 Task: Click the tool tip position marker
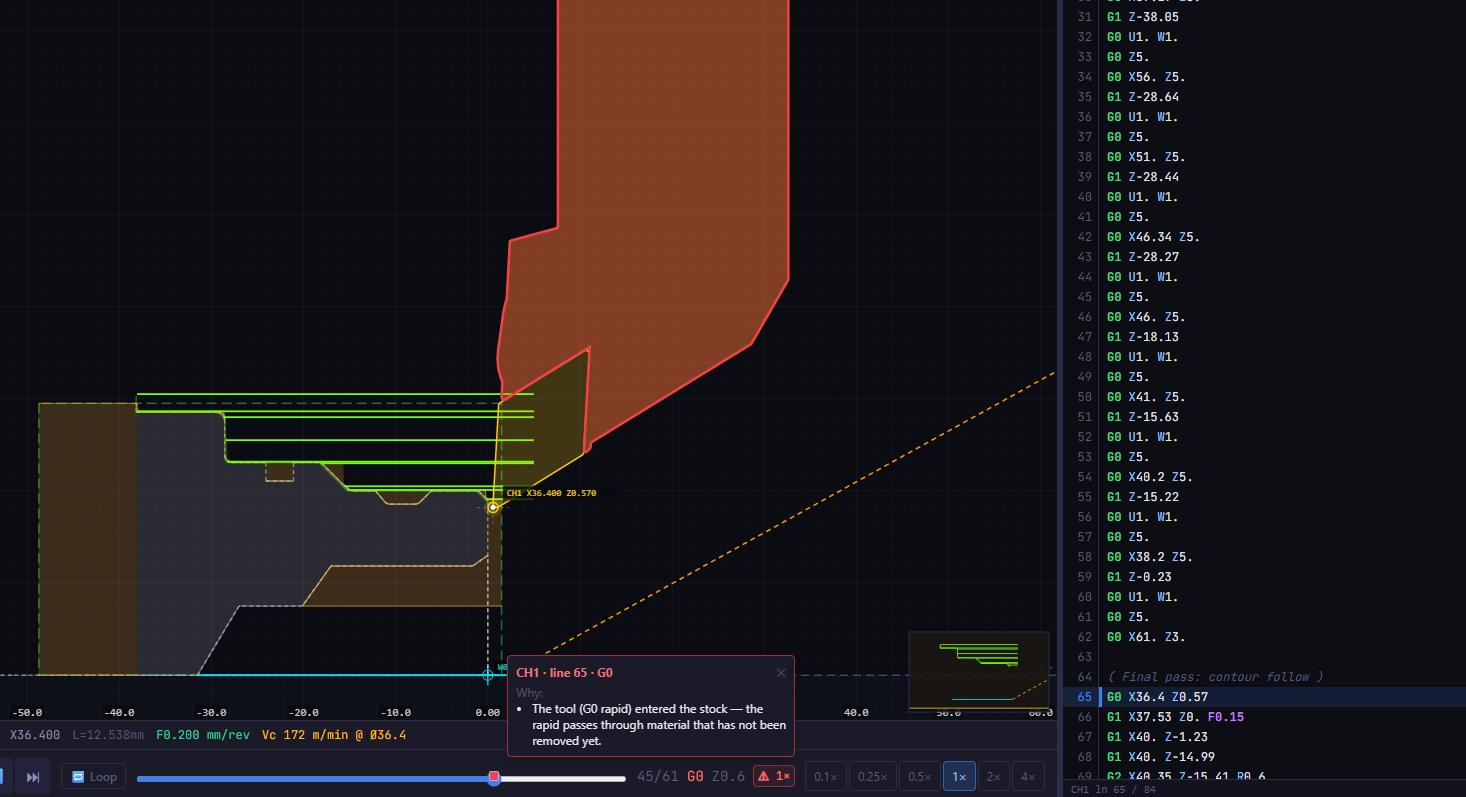click(x=493, y=507)
